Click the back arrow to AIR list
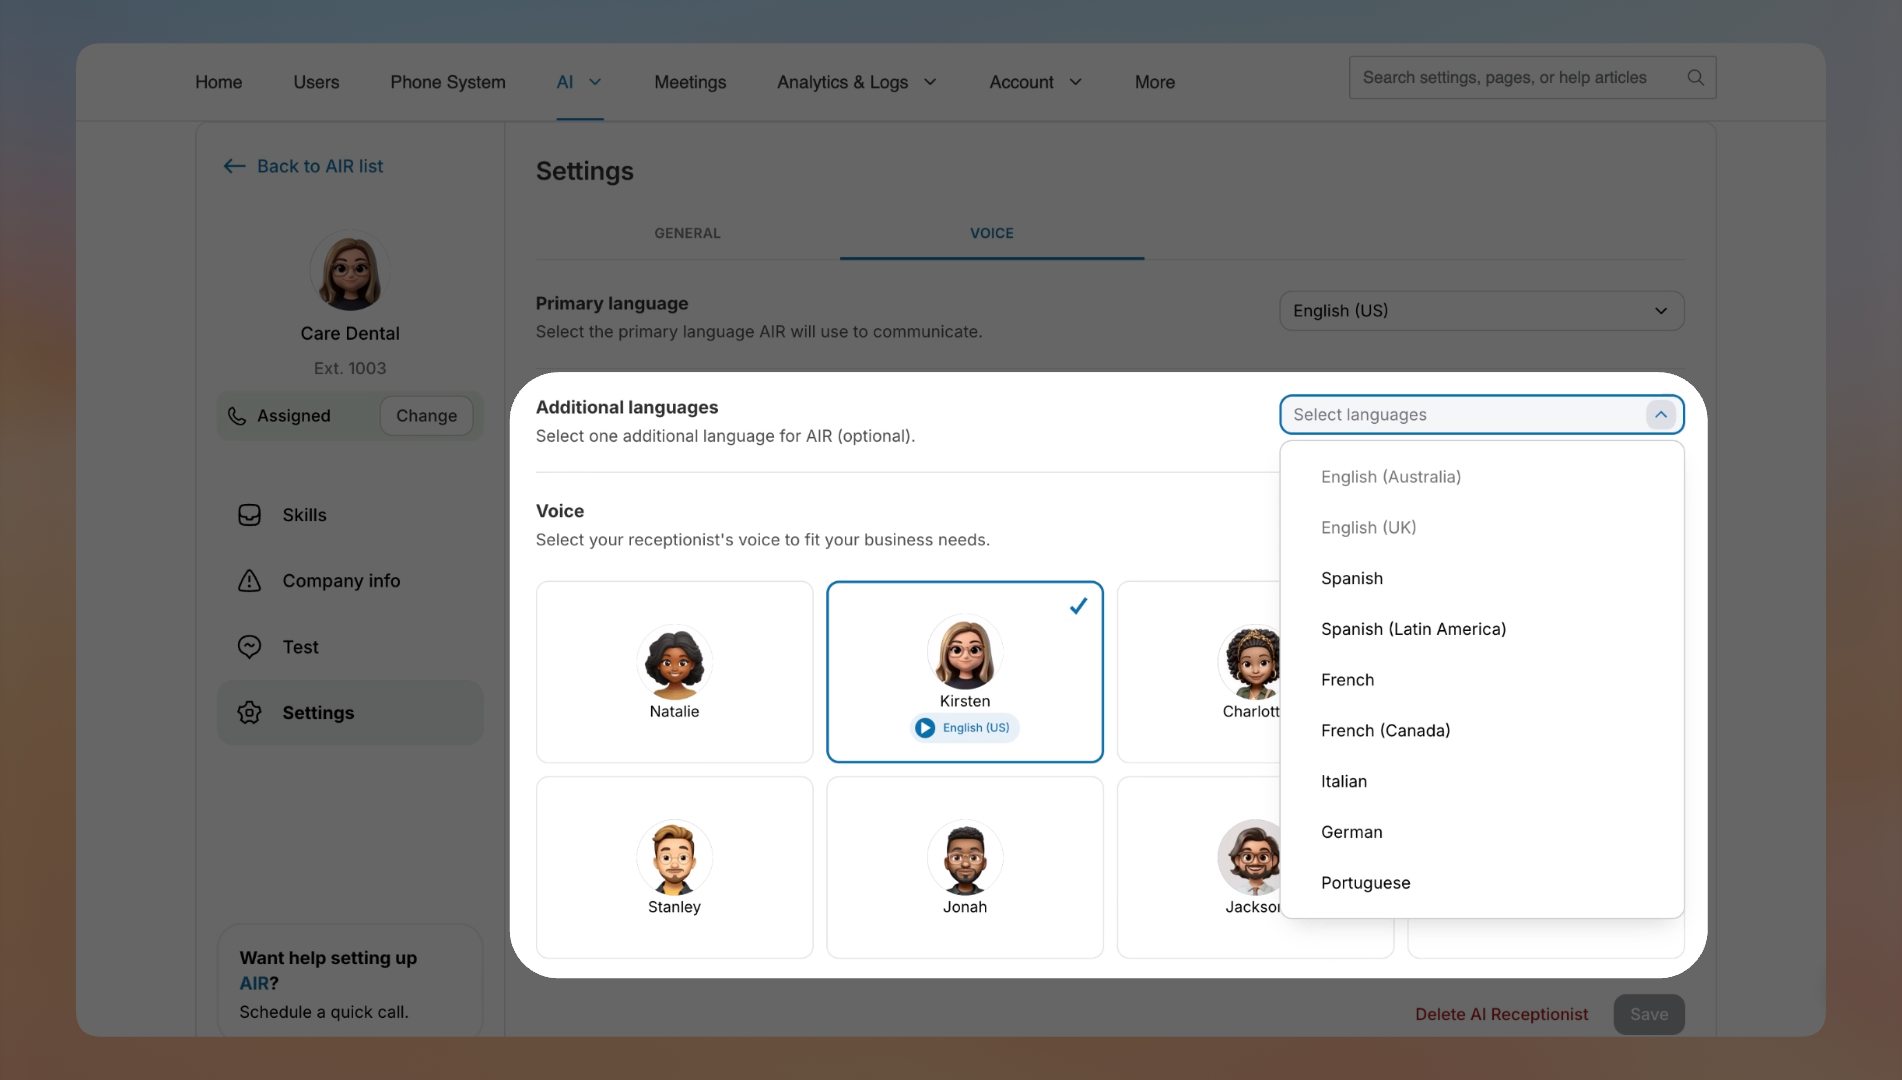The image size is (1902, 1080). [234, 166]
